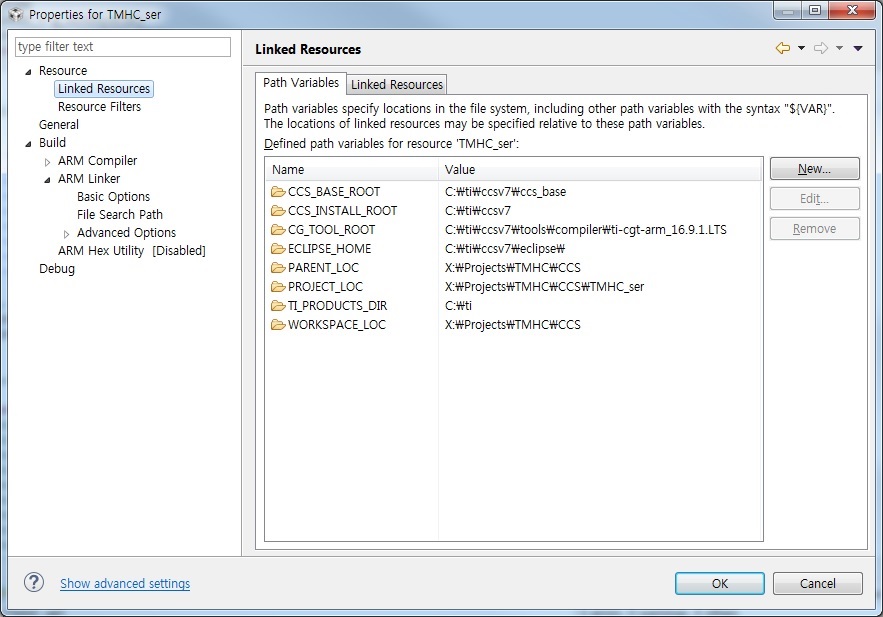Select the TI_PRODUCTS_DIR folder icon

278,306
